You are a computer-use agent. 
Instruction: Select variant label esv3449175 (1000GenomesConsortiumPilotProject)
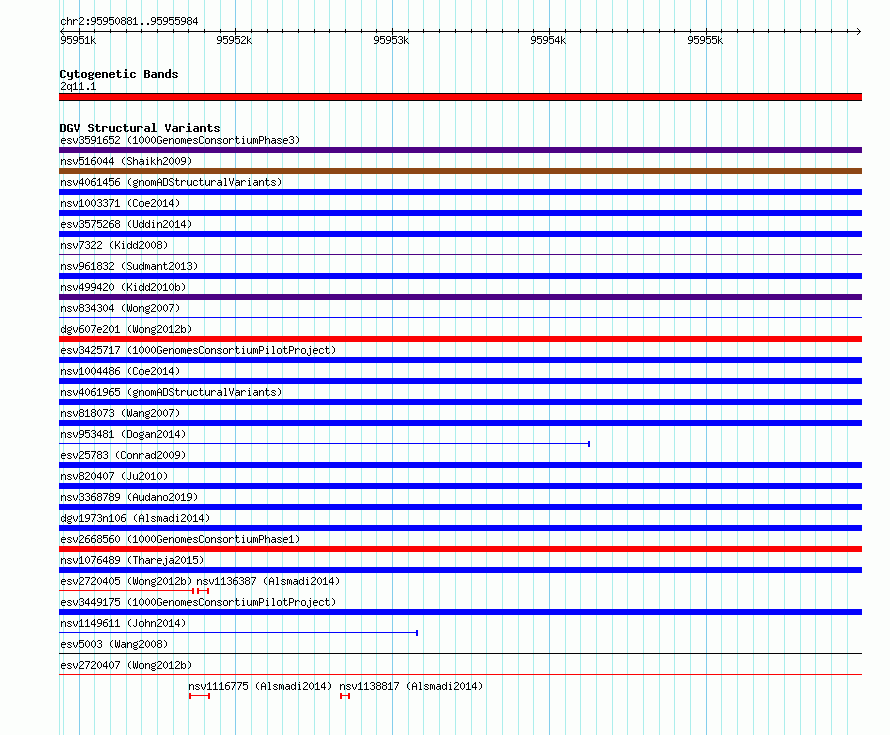pyautogui.click(x=198, y=602)
